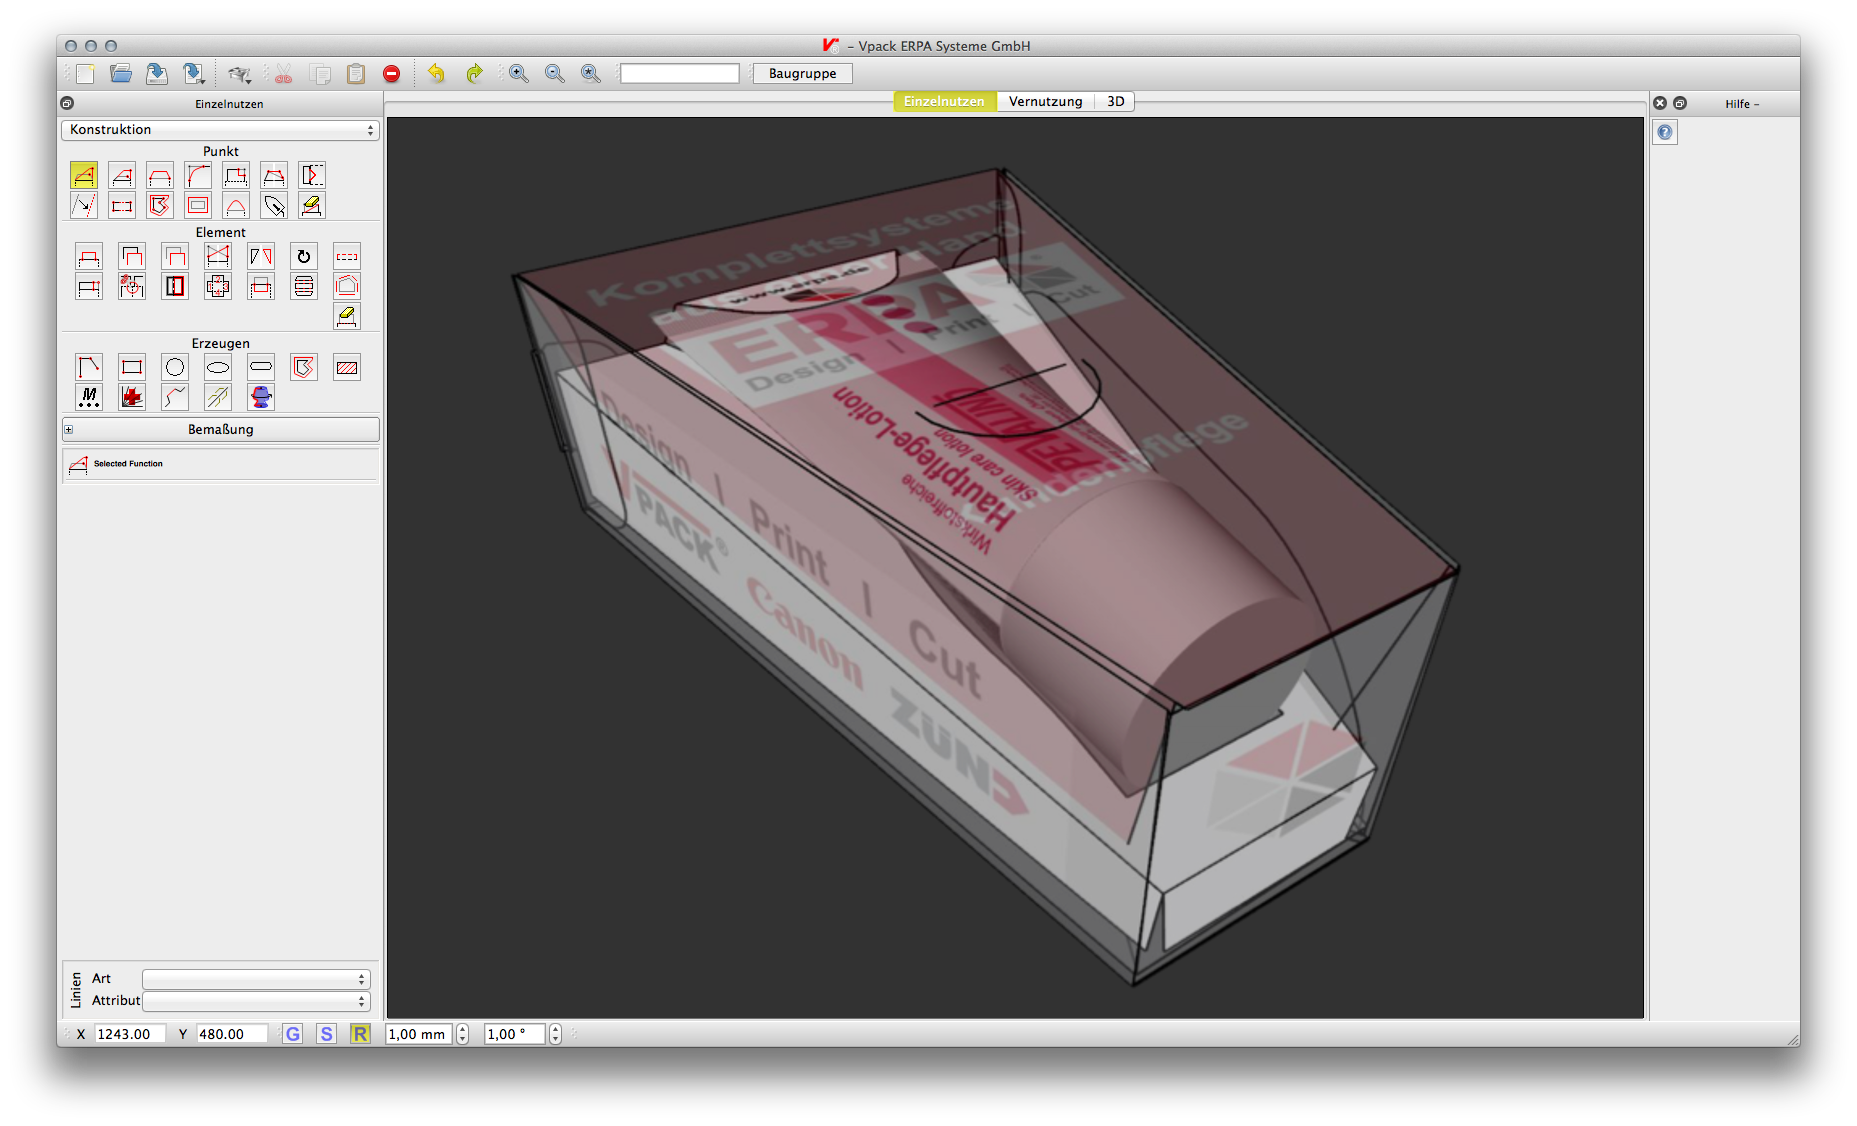Open the plotter/cutting table dropdown icon
1857x1126 pixels.
pos(239,73)
